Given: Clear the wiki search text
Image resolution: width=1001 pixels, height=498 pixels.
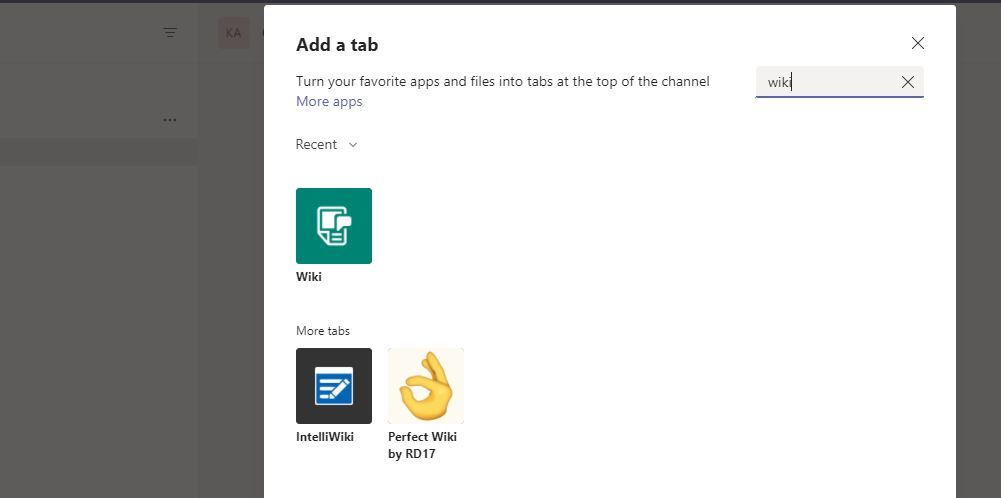Looking at the screenshot, I should tap(908, 82).
